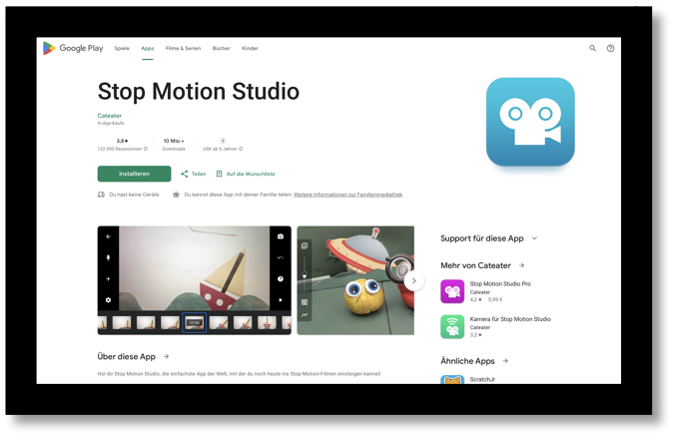Click the devices icon beside Du hast keine Geräte
Screen dimensions: 681x440
click(101, 195)
